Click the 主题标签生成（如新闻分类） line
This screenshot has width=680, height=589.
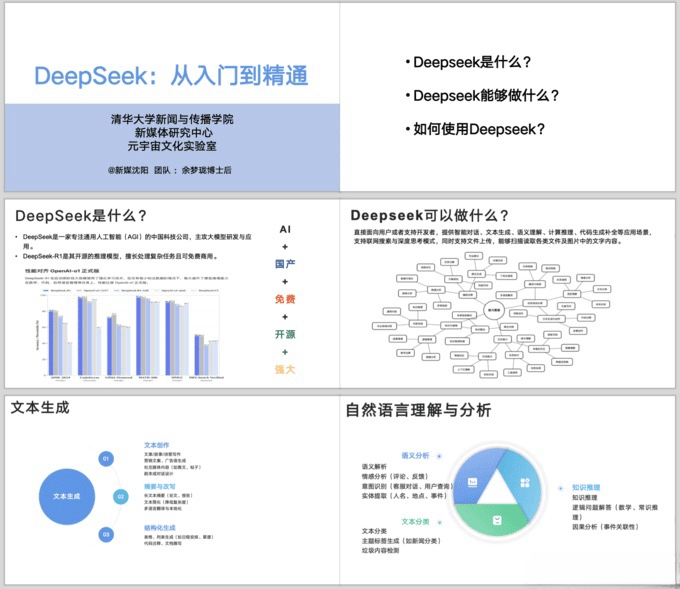tap(401, 540)
